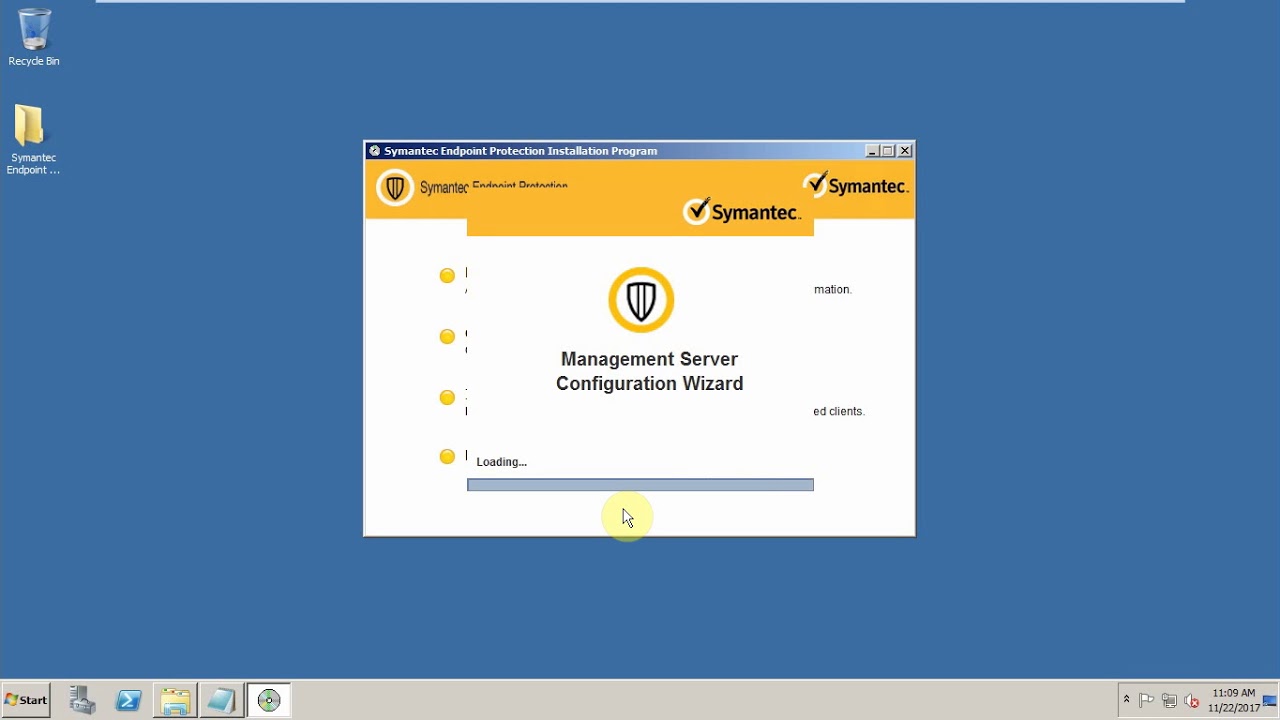Select the installer disc taskbar button

click(x=268, y=700)
